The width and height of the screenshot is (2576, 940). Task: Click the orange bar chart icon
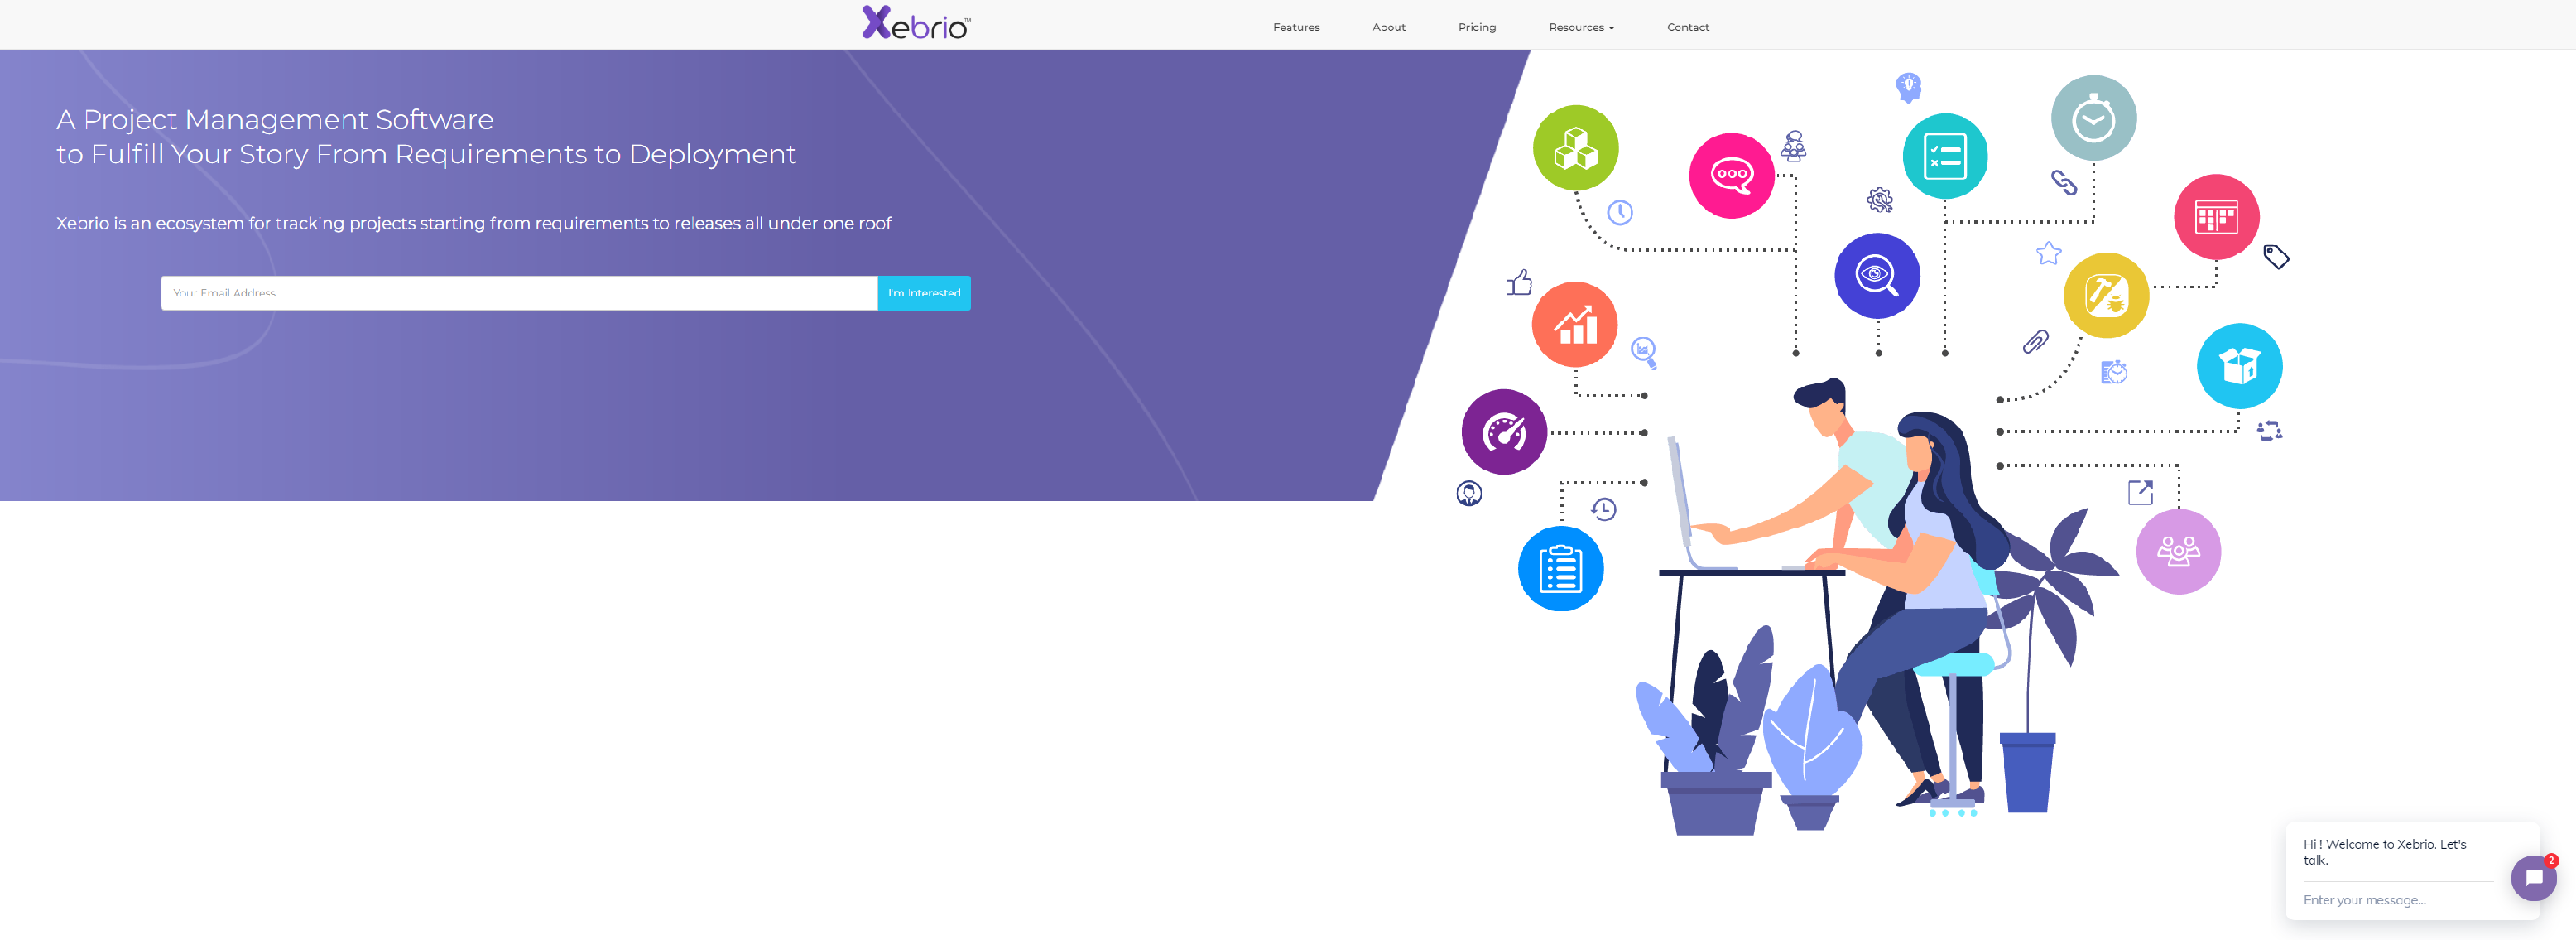point(1575,325)
